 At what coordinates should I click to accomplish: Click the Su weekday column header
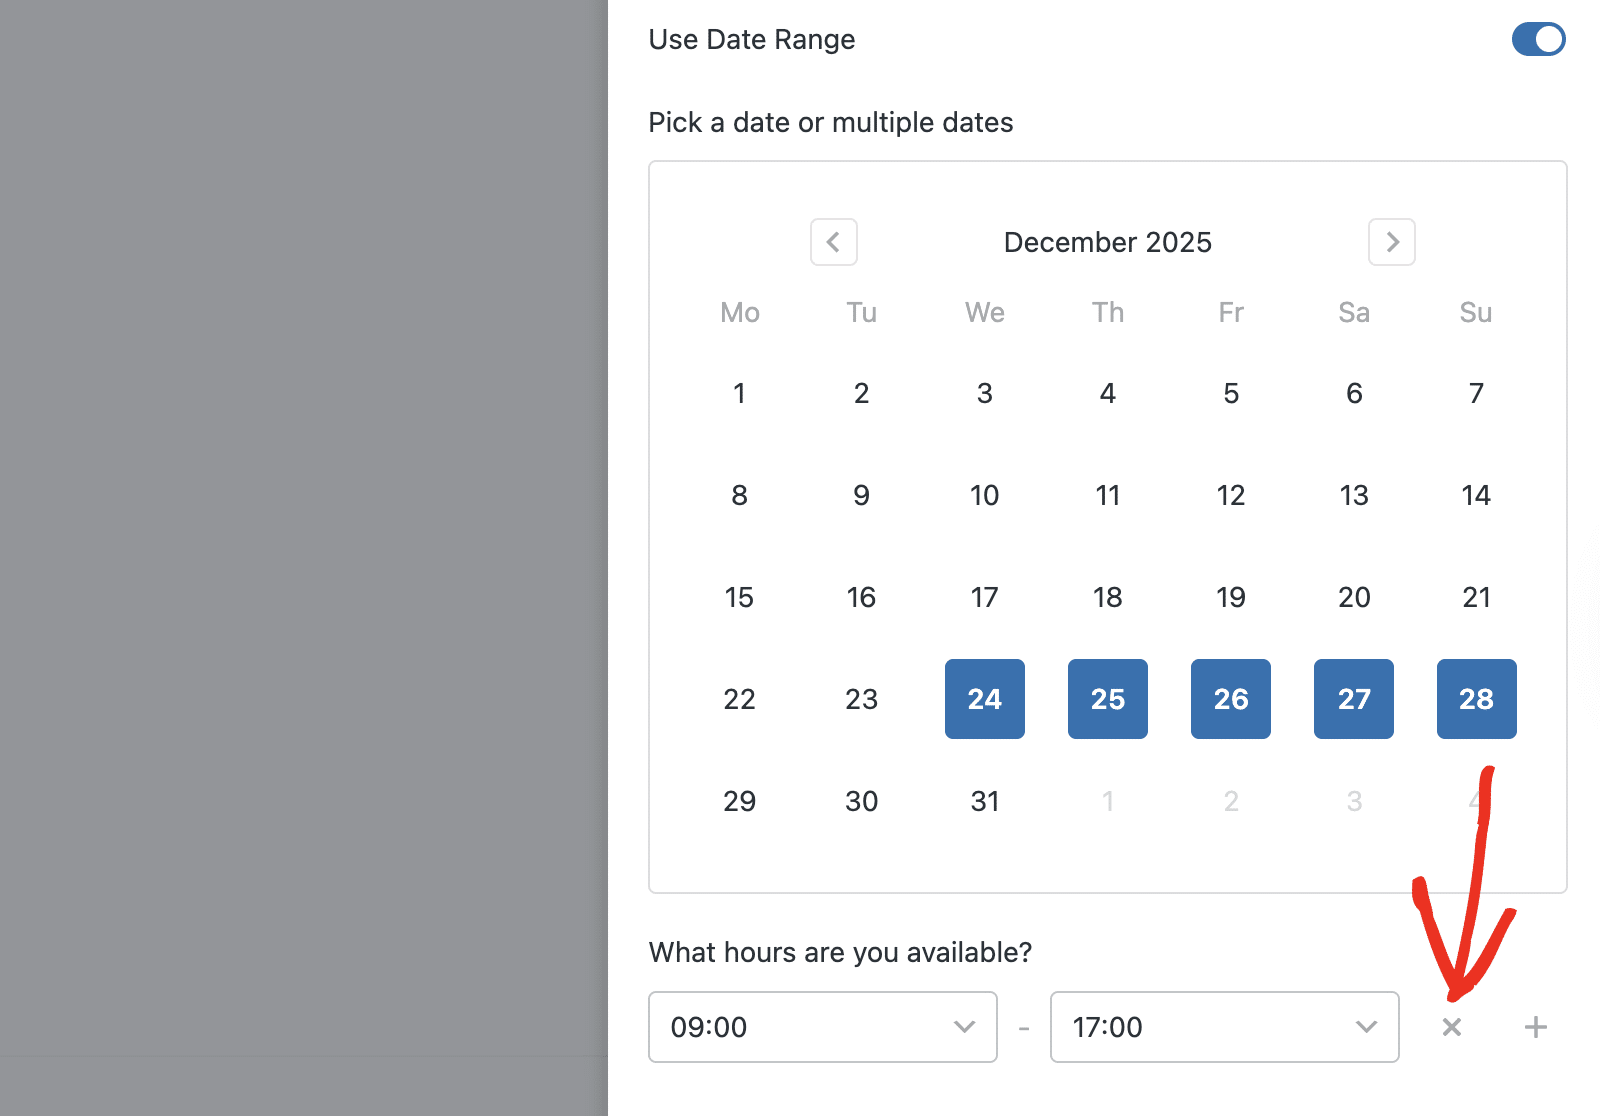pos(1475,313)
